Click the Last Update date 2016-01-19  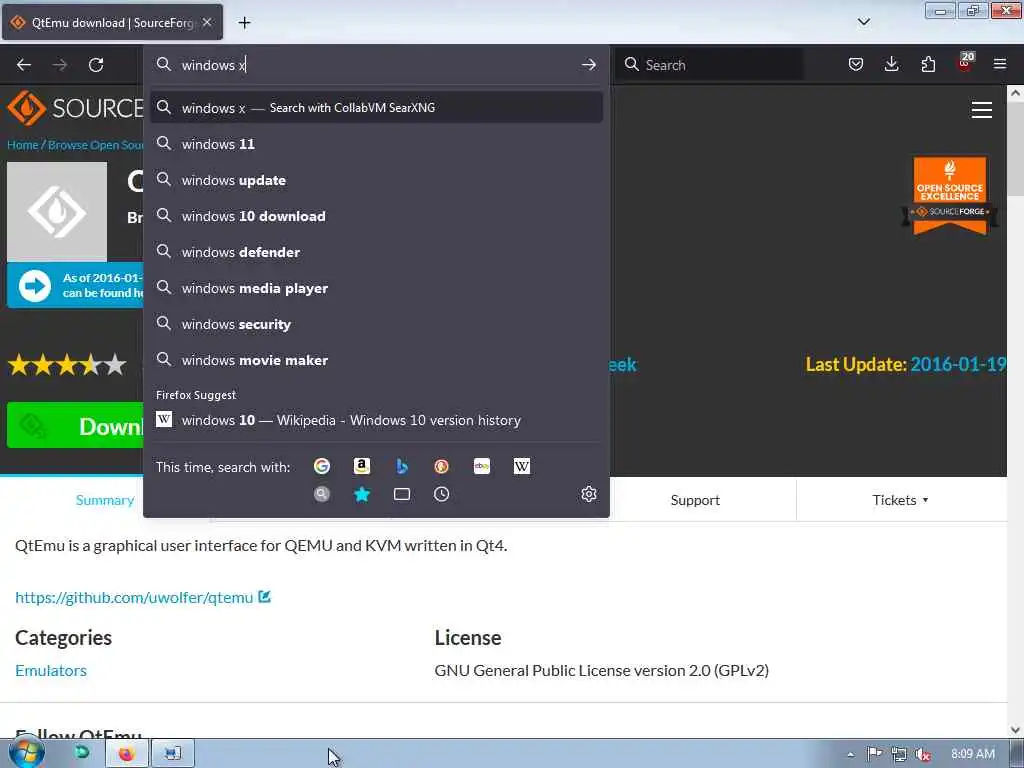pos(958,364)
